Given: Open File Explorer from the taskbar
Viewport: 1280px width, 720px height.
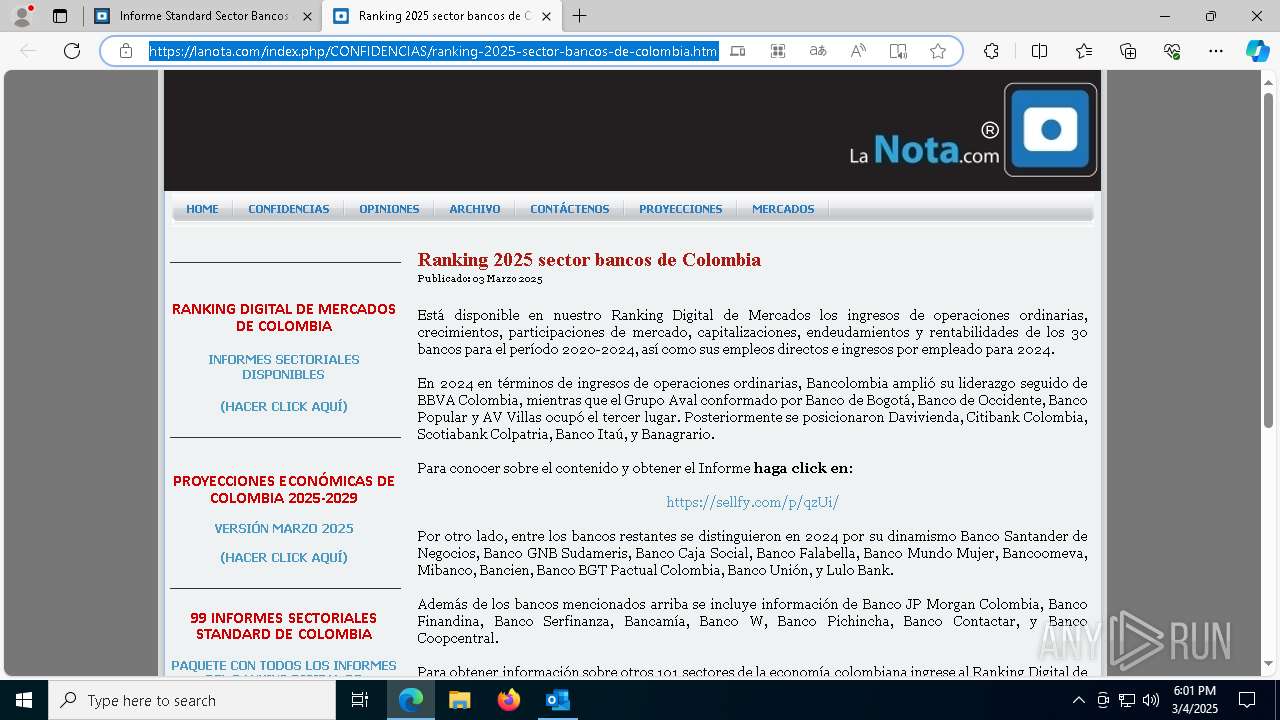Looking at the screenshot, I should [459, 700].
